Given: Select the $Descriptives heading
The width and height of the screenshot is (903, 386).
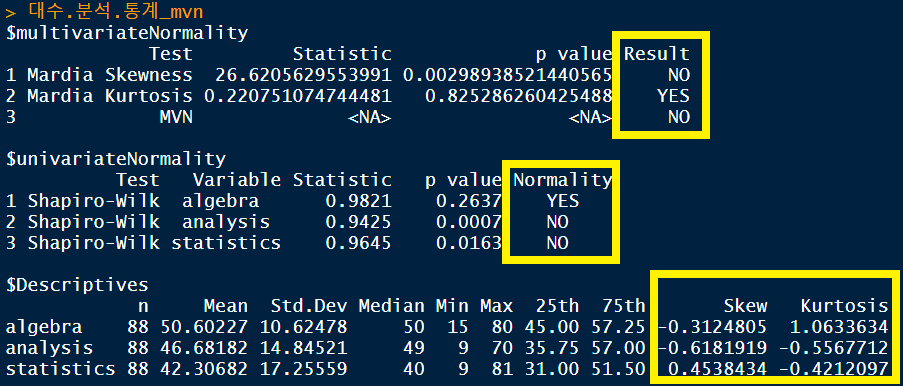Looking at the screenshot, I should [x=77, y=285].
